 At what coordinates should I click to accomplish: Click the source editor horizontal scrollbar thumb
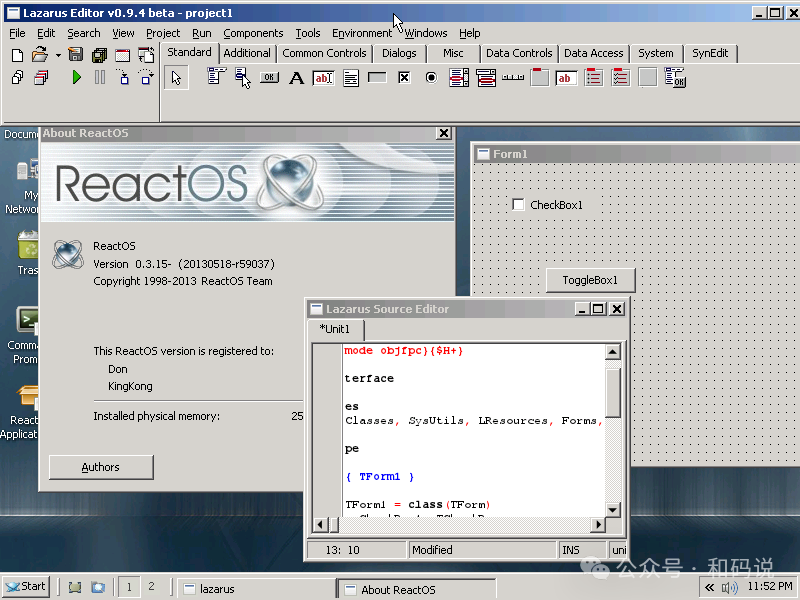point(334,524)
